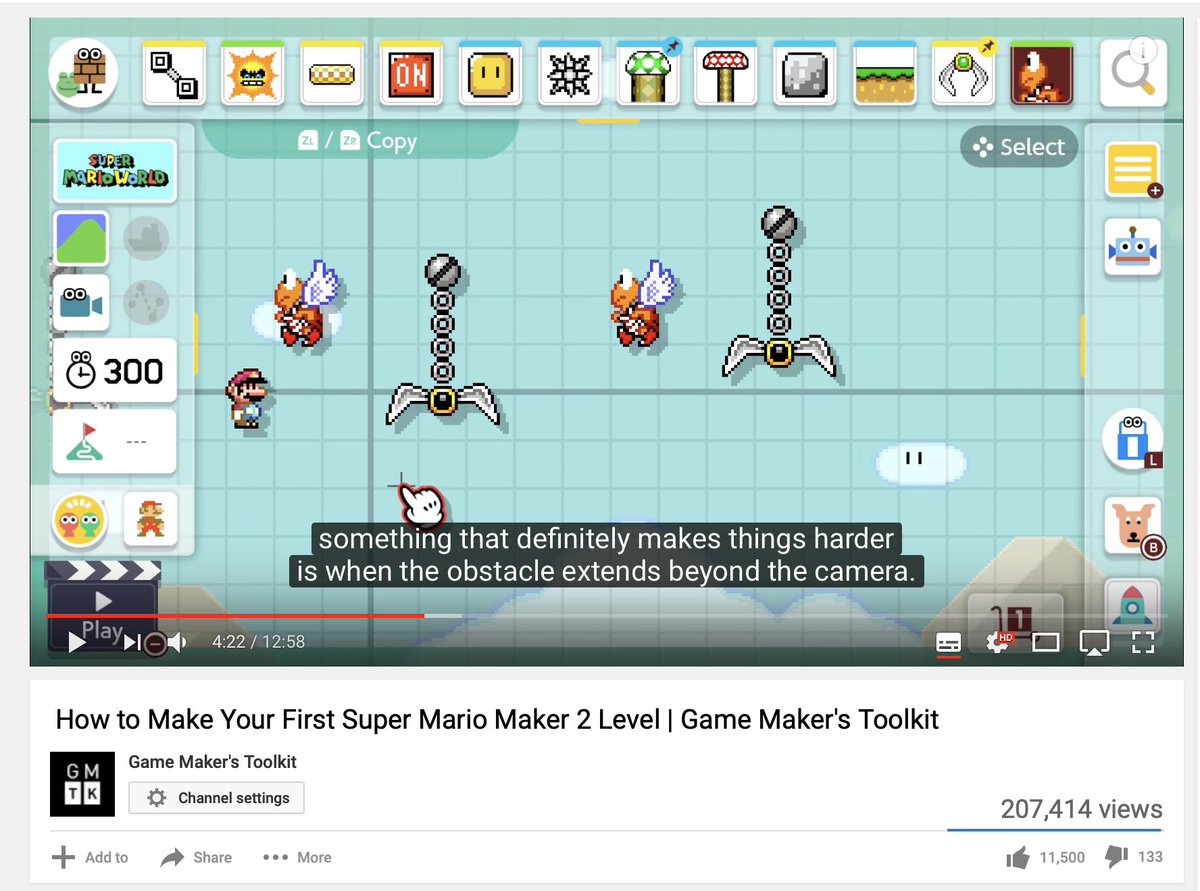Click the Game Maker's Toolkit channel name
The image size is (1200, 891).
[212, 762]
